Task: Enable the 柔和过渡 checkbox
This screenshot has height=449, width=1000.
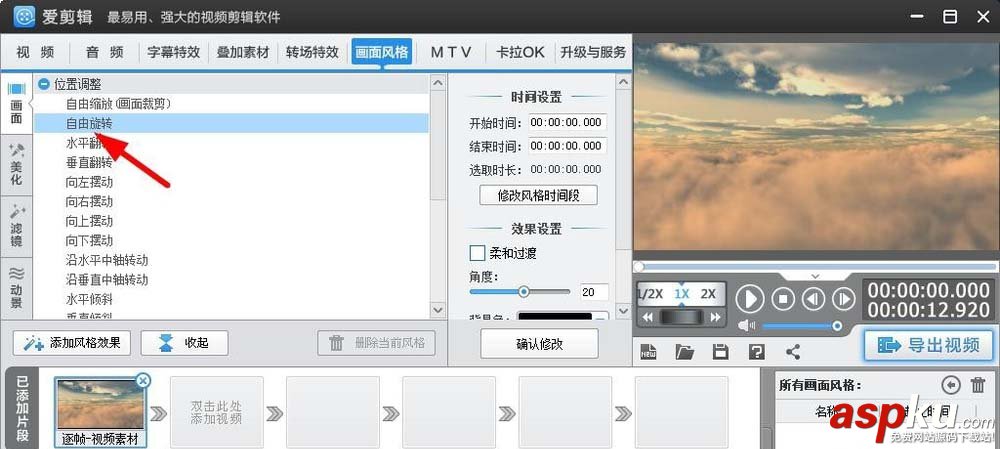Action: pos(477,253)
